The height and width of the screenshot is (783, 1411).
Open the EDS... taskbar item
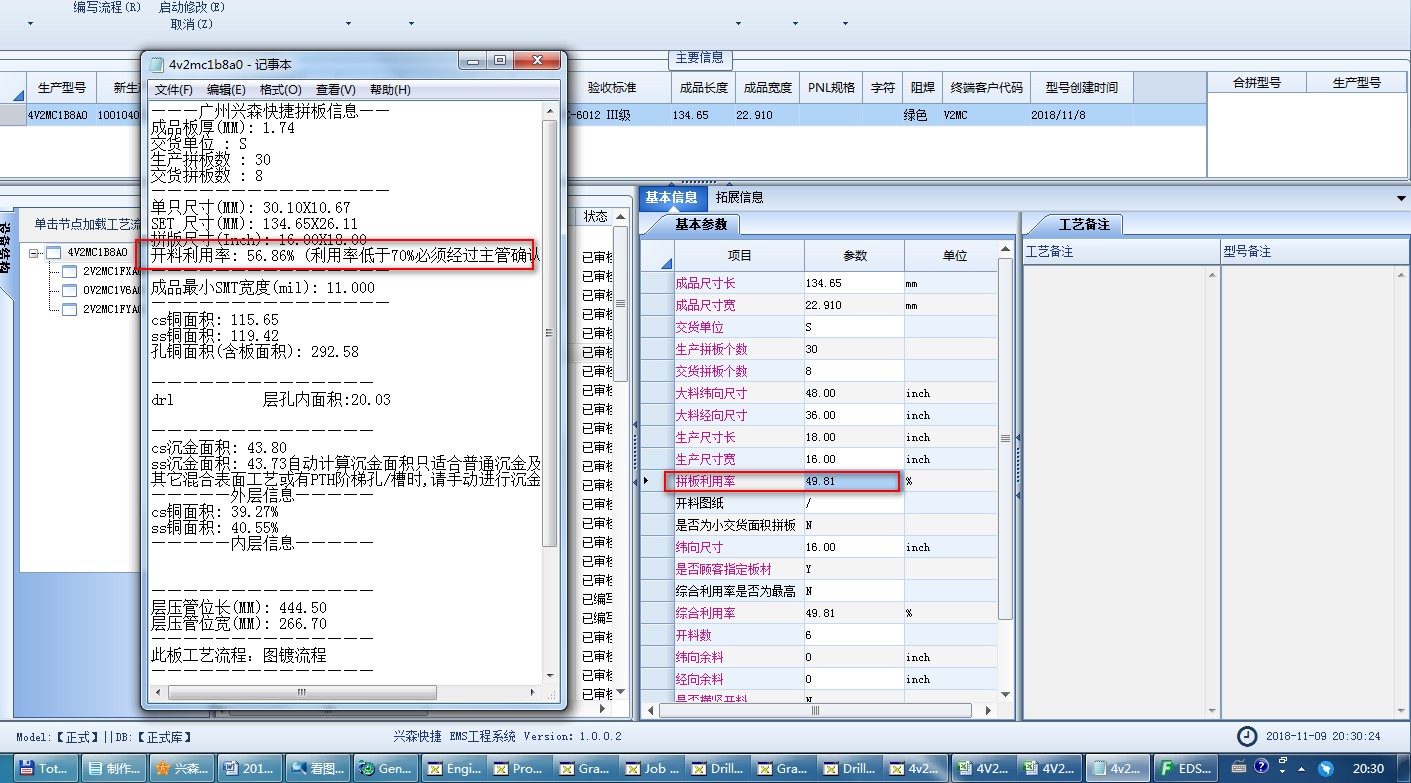click(x=1185, y=769)
